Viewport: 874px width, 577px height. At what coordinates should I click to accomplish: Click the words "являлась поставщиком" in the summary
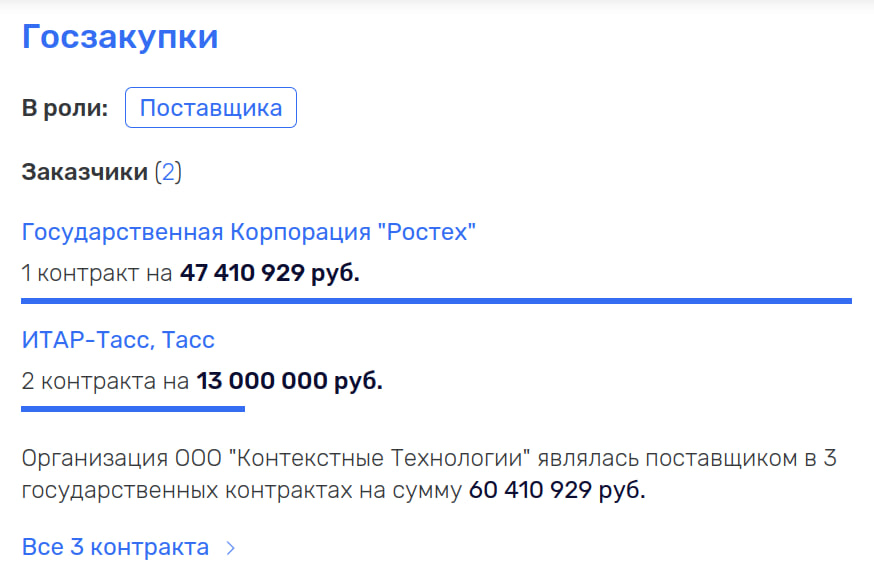pyautogui.click(x=662, y=459)
